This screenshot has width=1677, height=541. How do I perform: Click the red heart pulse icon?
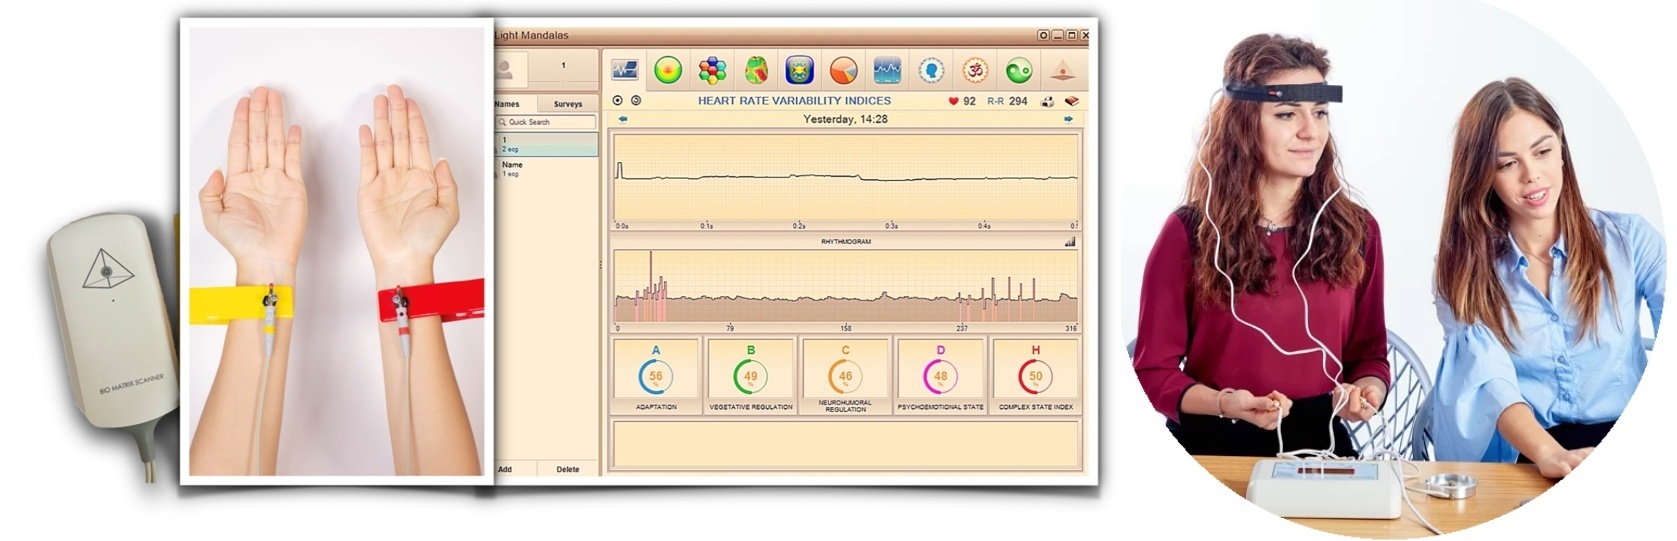953,101
